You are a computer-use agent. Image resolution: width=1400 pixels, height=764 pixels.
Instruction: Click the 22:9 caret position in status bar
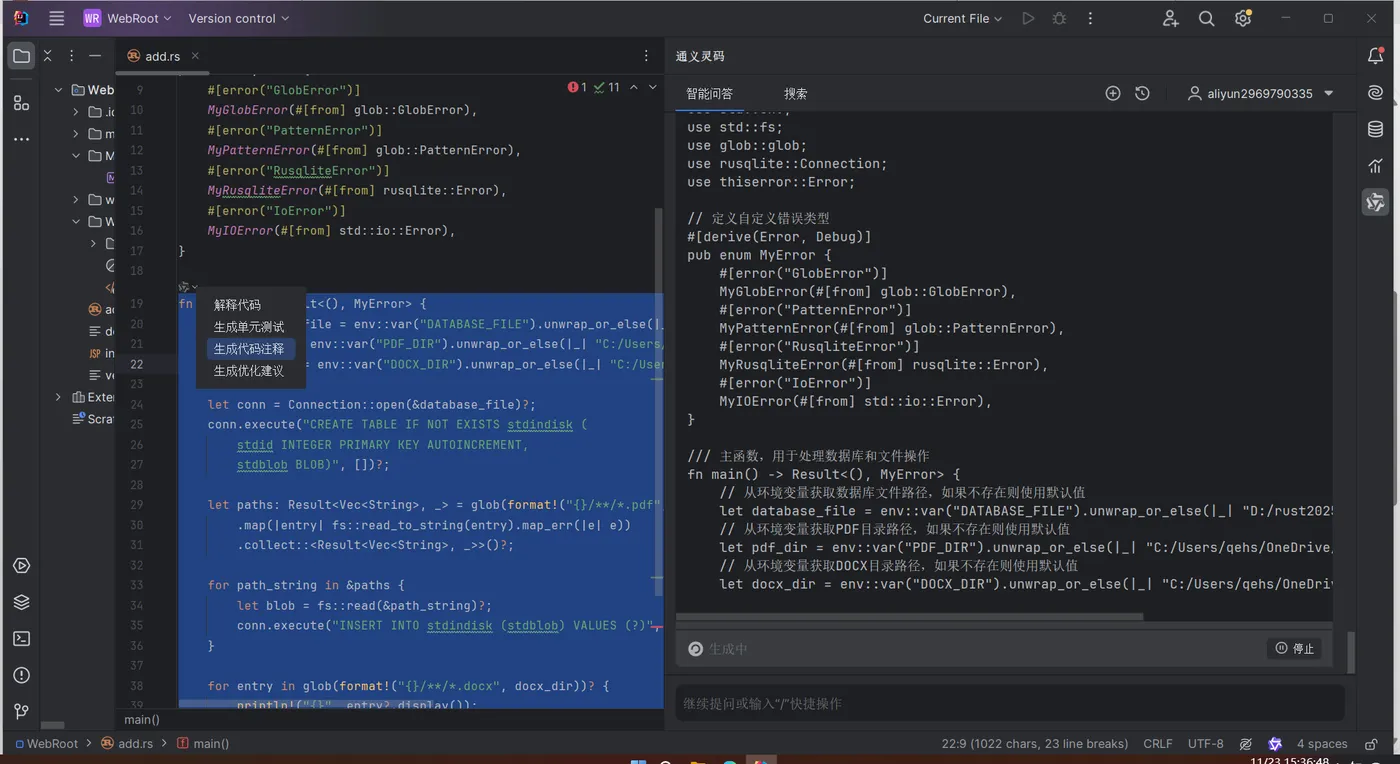(x=1035, y=744)
